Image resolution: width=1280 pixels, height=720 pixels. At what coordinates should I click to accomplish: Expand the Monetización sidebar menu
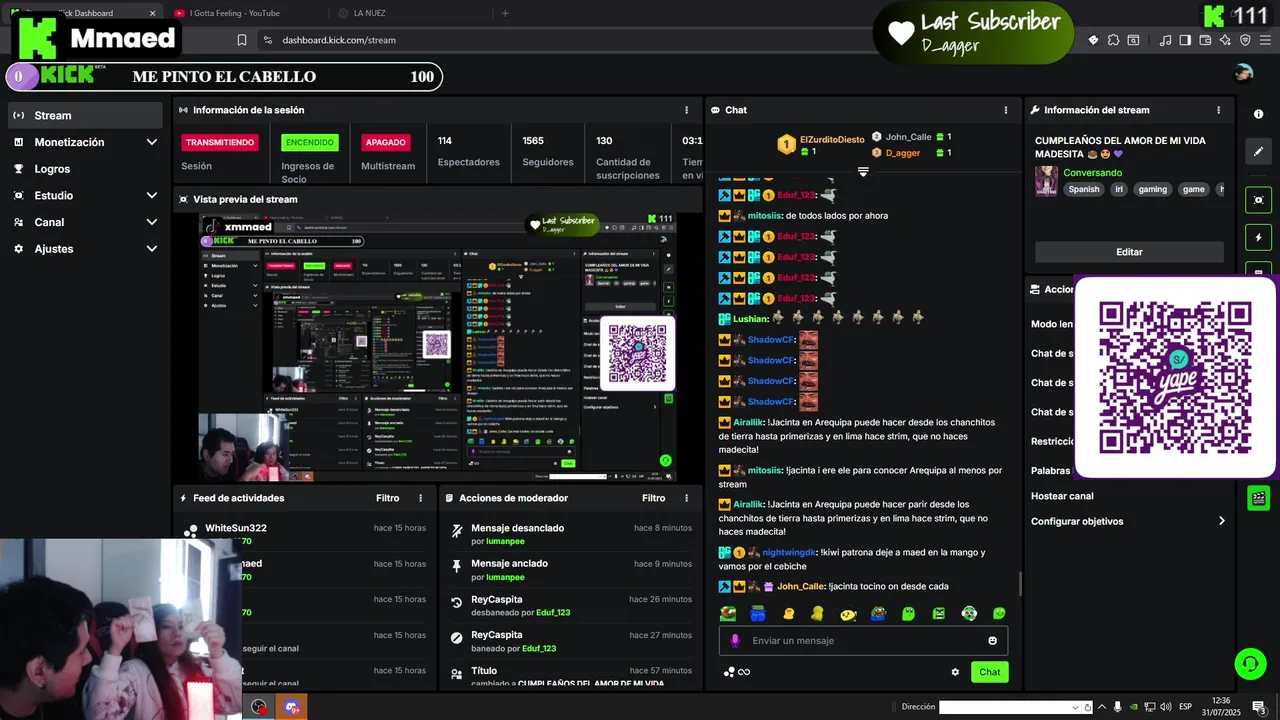tap(85, 142)
